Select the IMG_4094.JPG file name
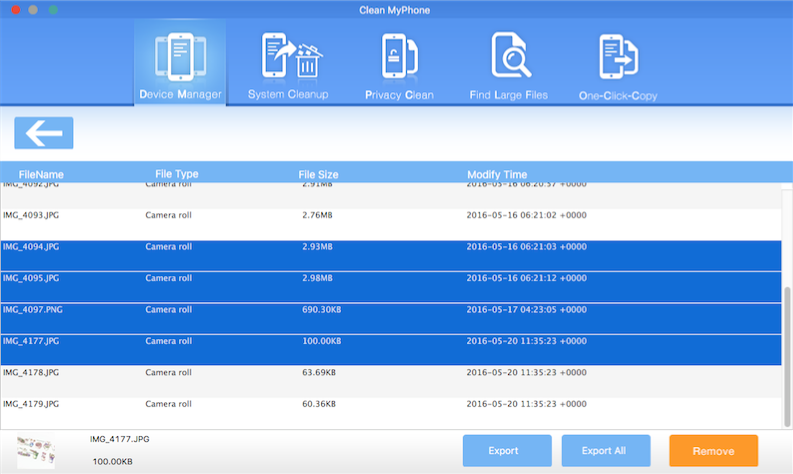Screen dimensions: 793x474 31,247
